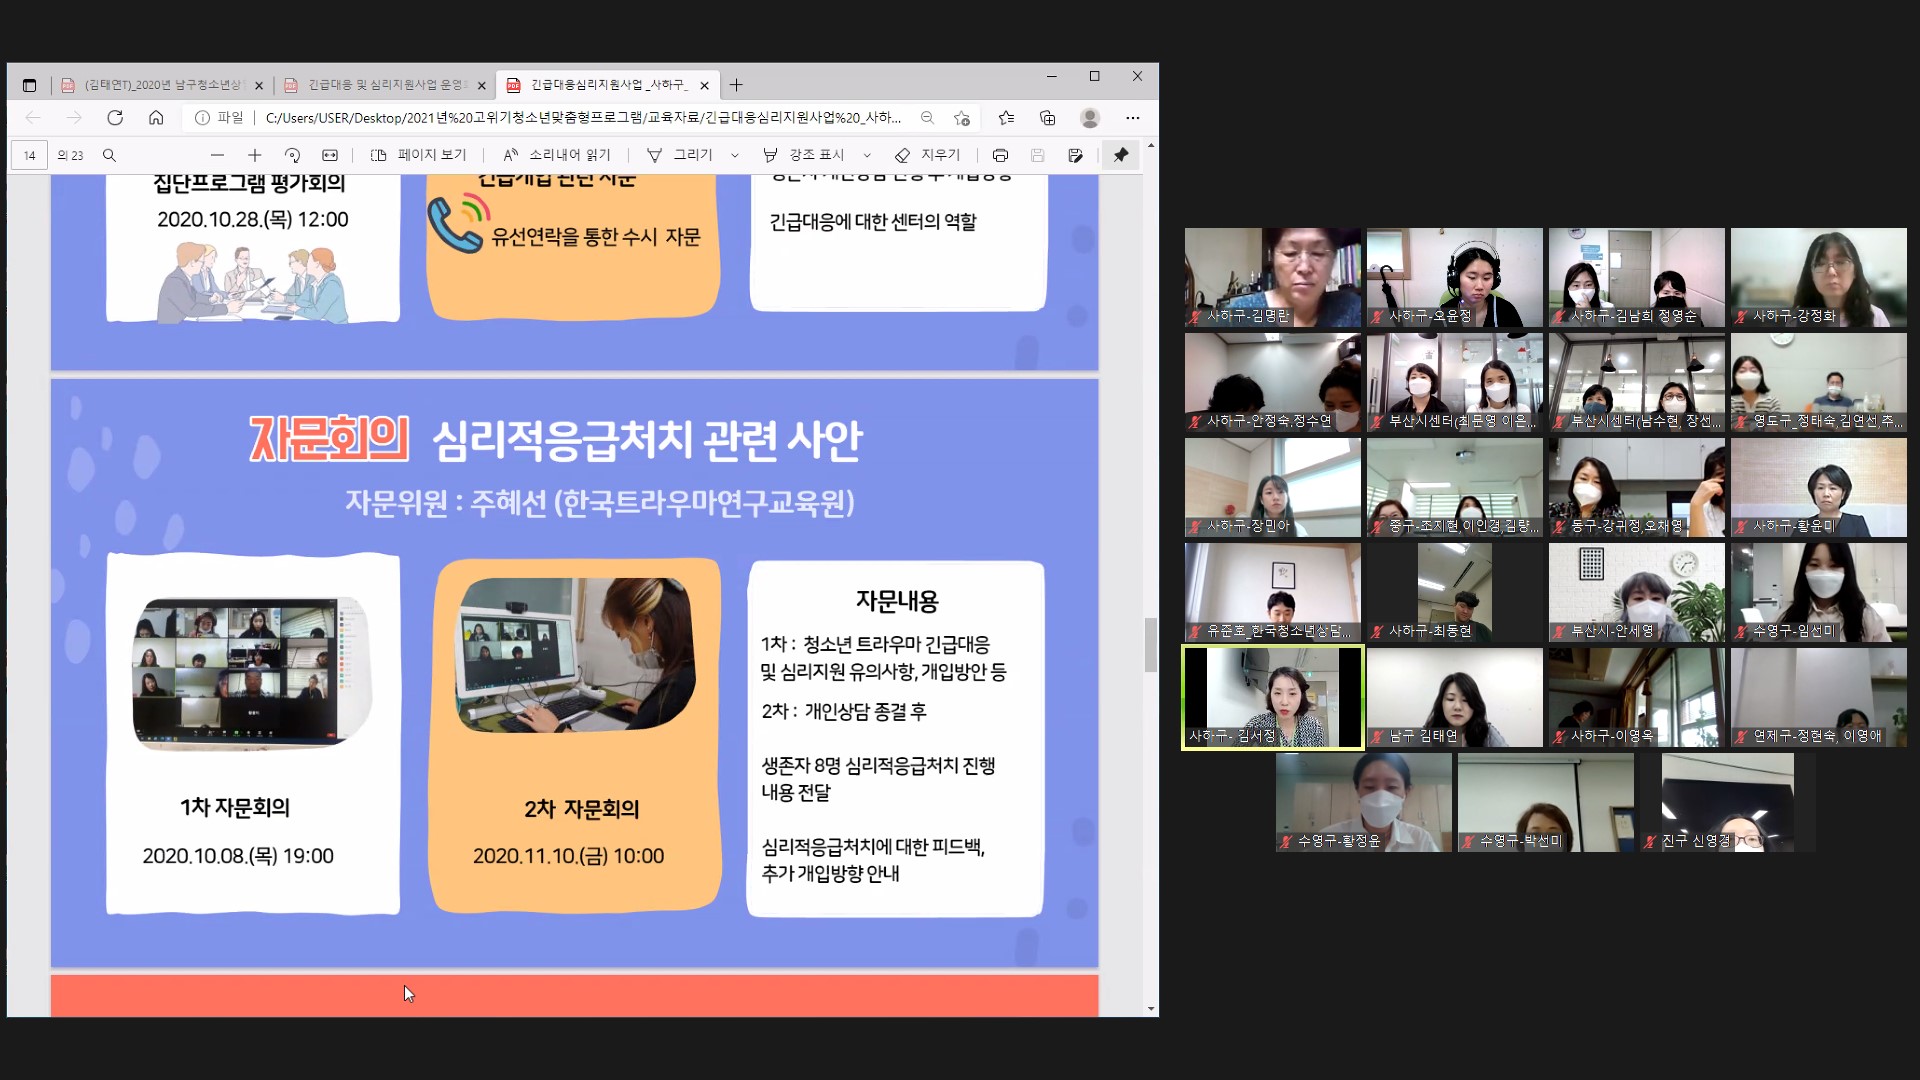This screenshot has height=1080, width=1920.
Task: Toggle 소리내어 읽기 read aloud
Action: click(557, 155)
